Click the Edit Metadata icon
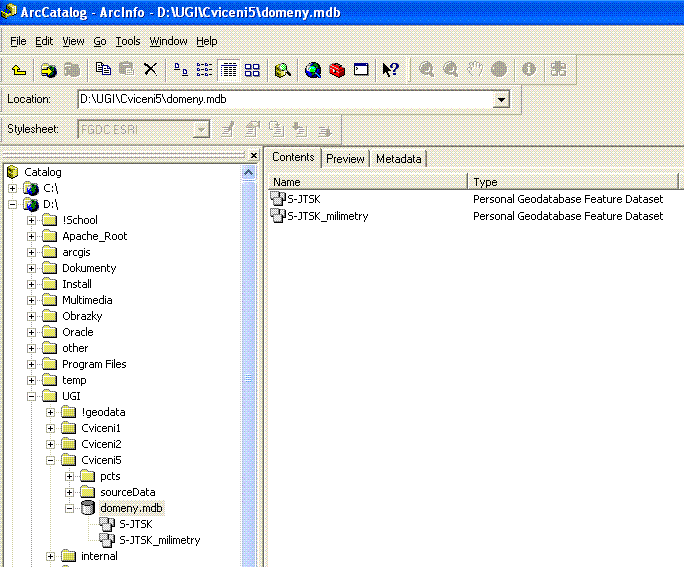684x567 pixels. [x=228, y=129]
